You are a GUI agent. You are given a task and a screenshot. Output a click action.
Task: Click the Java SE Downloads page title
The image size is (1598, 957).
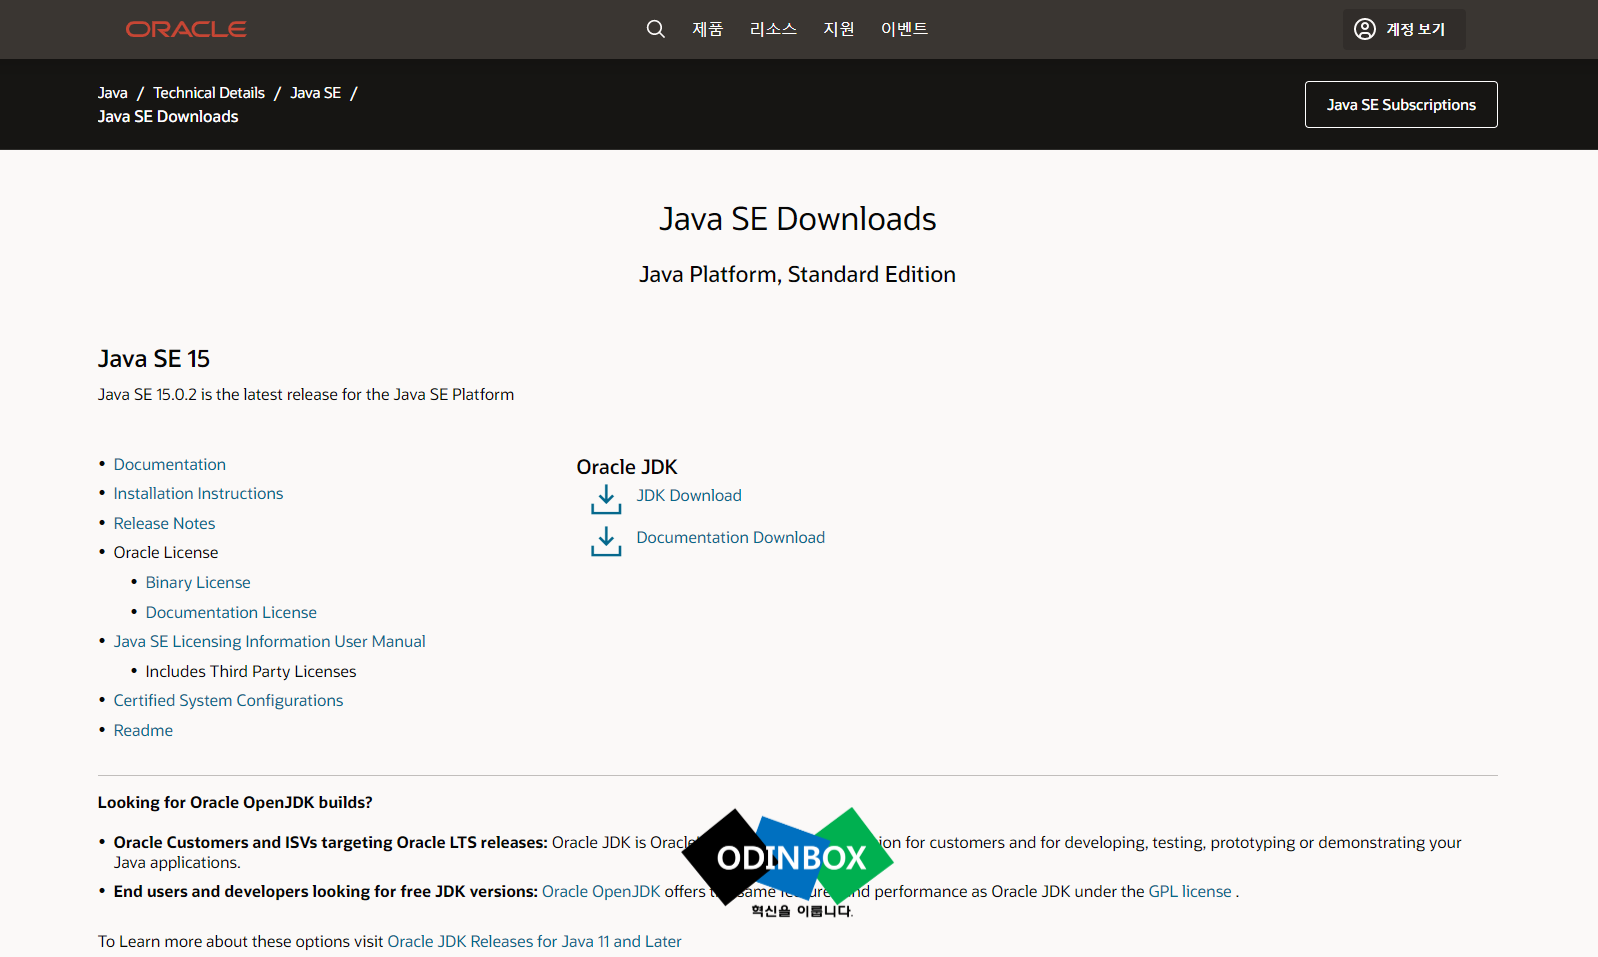coord(798,219)
